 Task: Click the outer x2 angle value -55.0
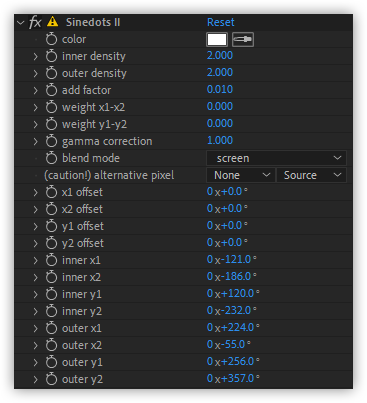(x=233, y=344)
